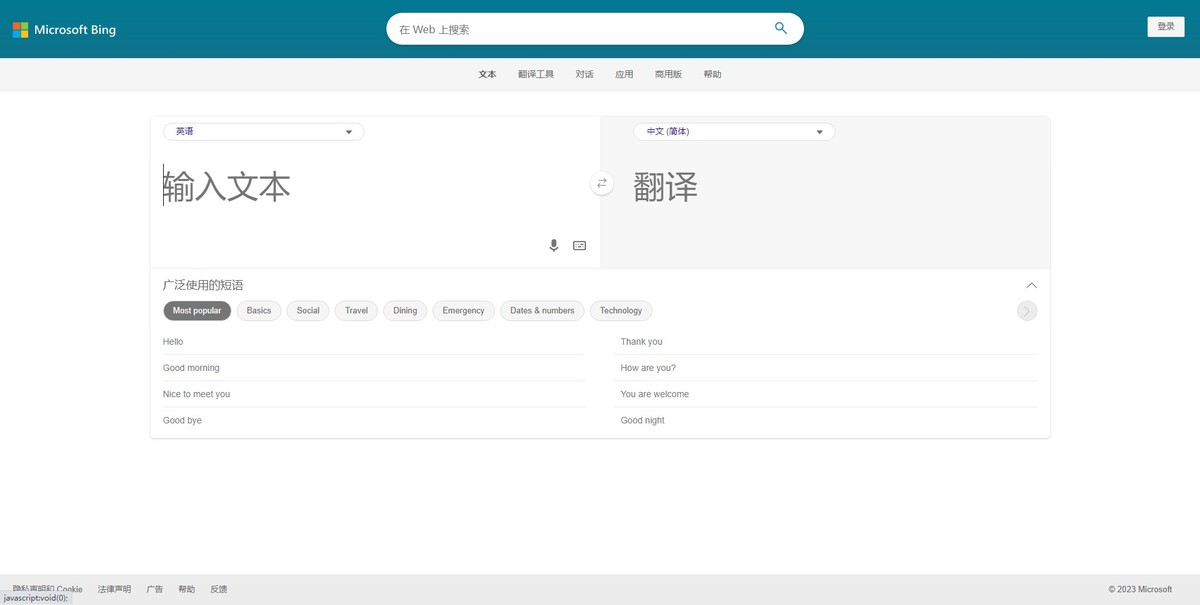
Task: Switch to the 对话 tab
Action: [584, 73]
